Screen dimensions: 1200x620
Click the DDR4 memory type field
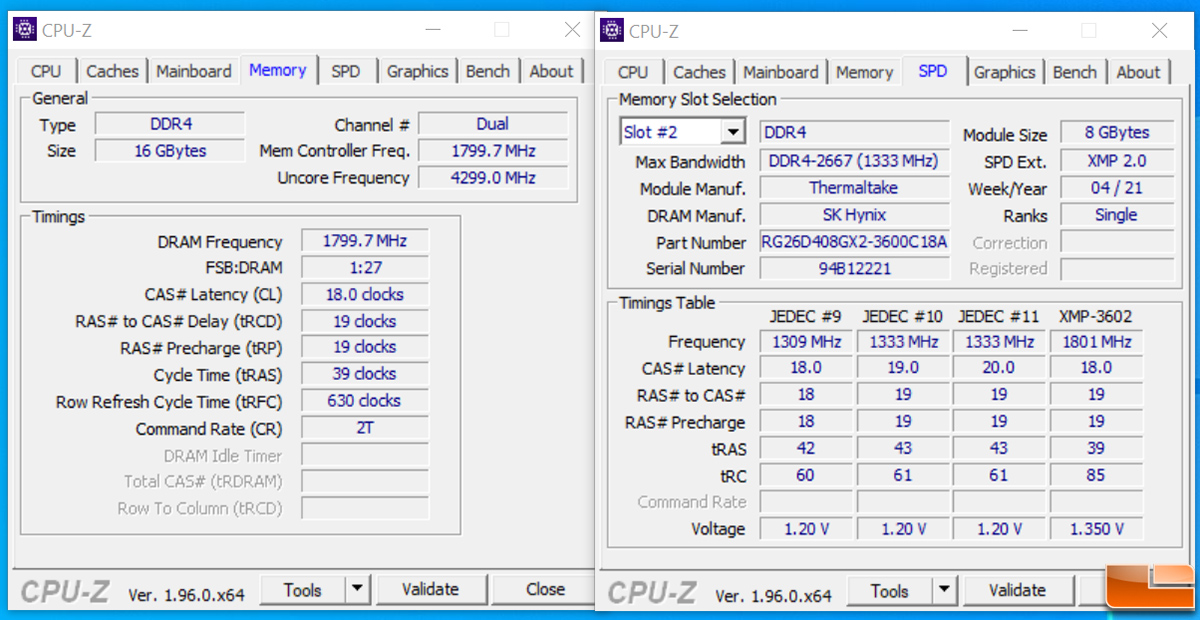click(x=170, y=124)
